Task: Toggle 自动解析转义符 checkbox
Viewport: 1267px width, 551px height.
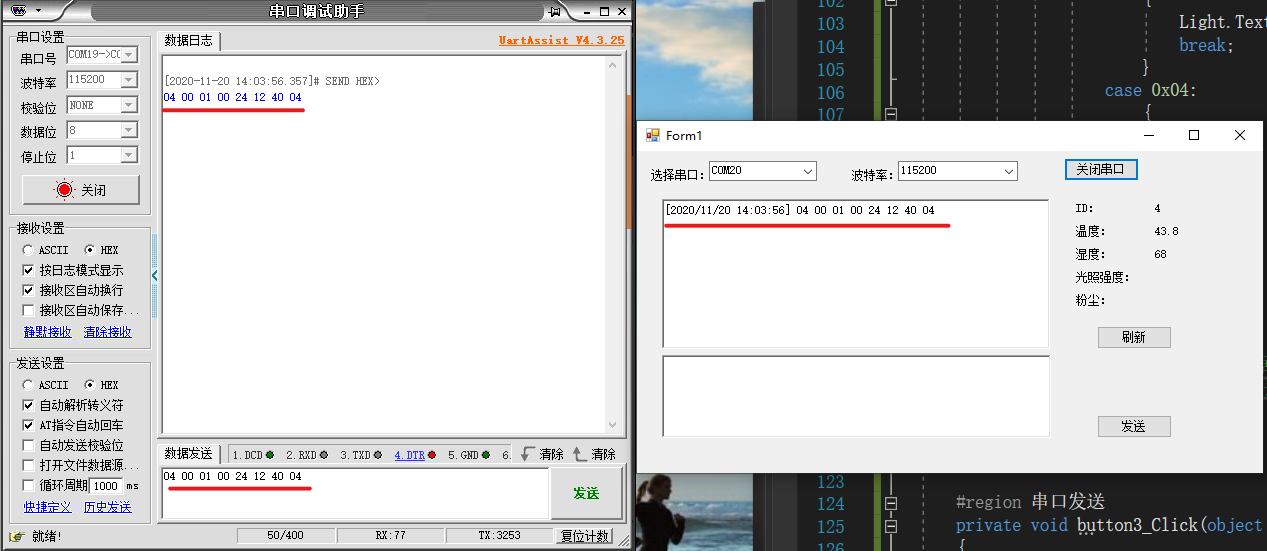Action: tap(28, 405)
